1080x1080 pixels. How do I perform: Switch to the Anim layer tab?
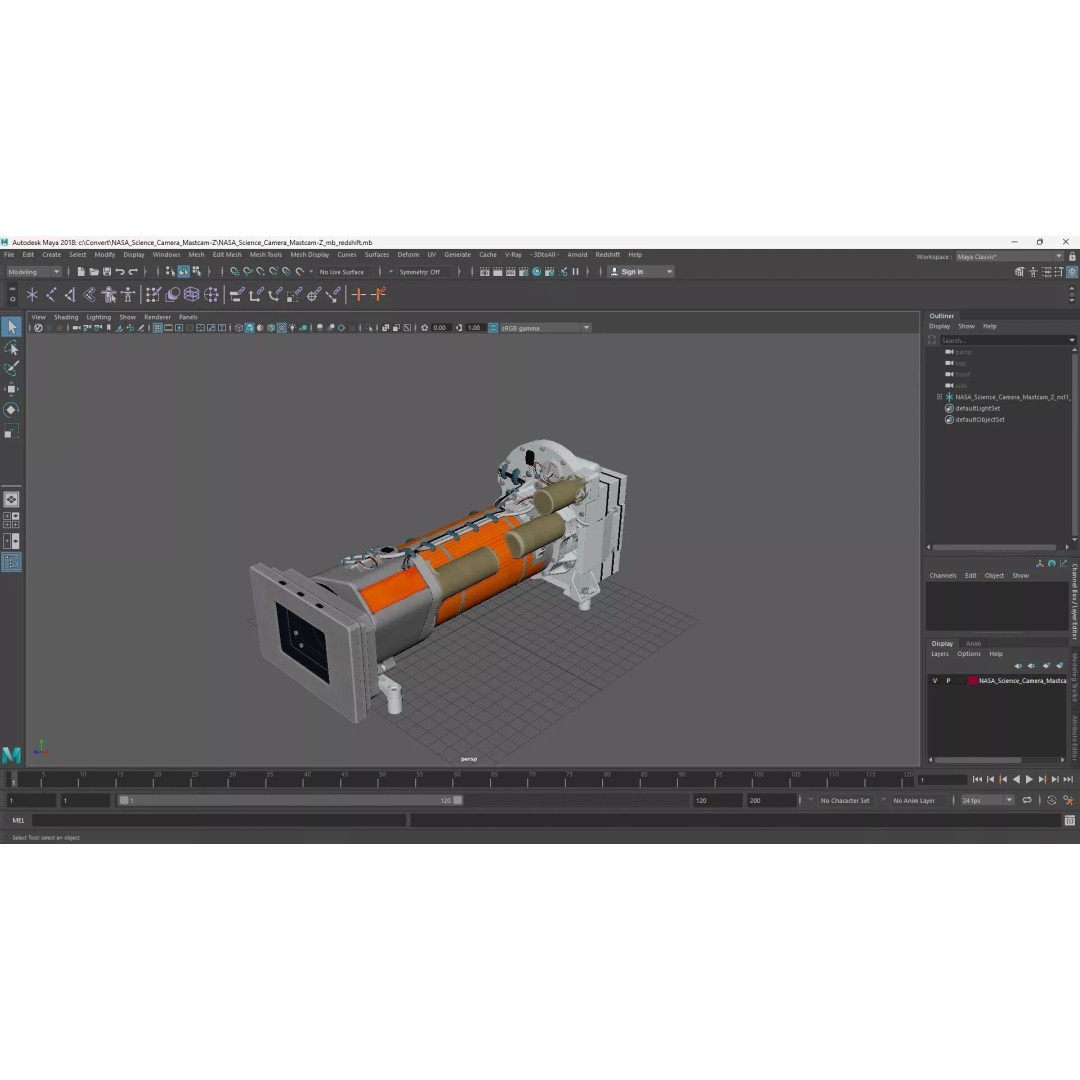coord(973,643)
